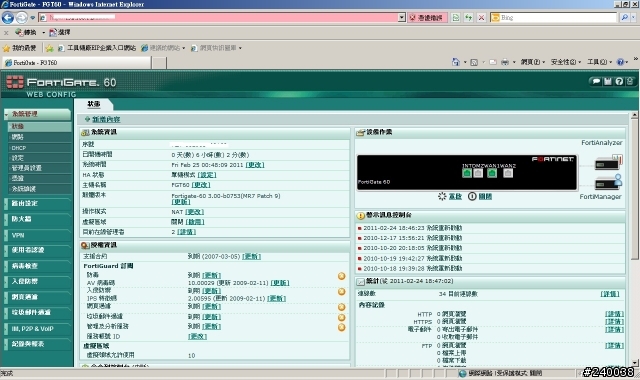Click the 重啟 reboot link under device
Viewport: 640px width, 380px height.
click(455, 196)
